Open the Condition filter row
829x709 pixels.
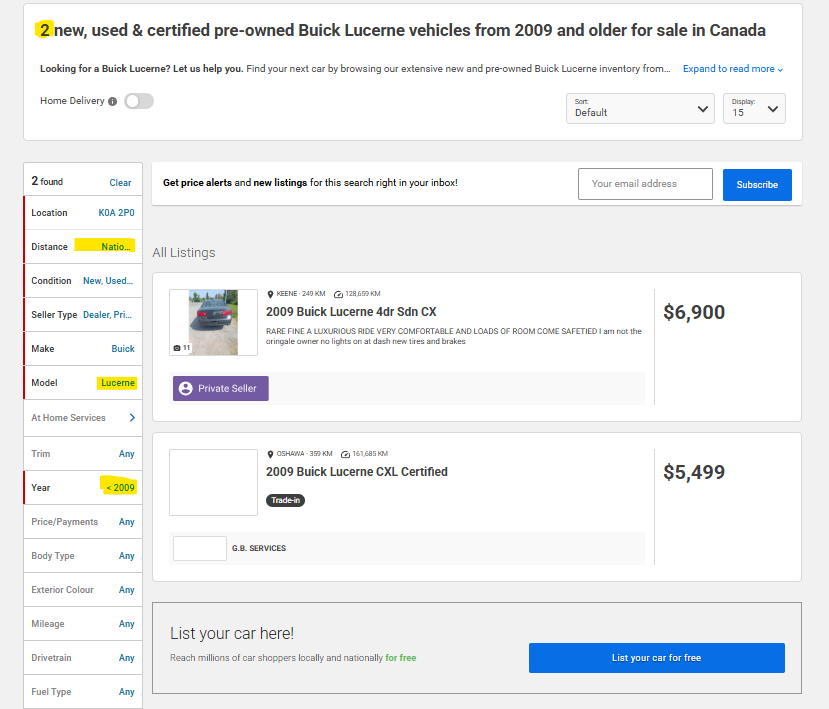[x=83, y=281]
